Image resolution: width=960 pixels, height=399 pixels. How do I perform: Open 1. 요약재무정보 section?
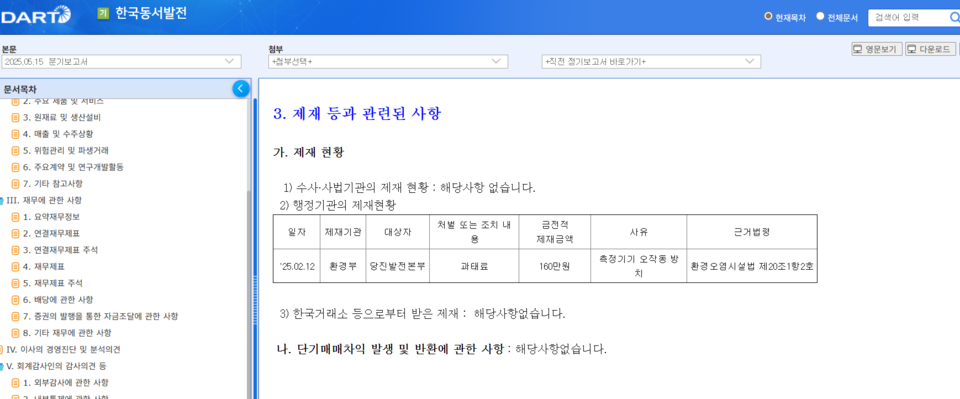[x=51, y=217]
